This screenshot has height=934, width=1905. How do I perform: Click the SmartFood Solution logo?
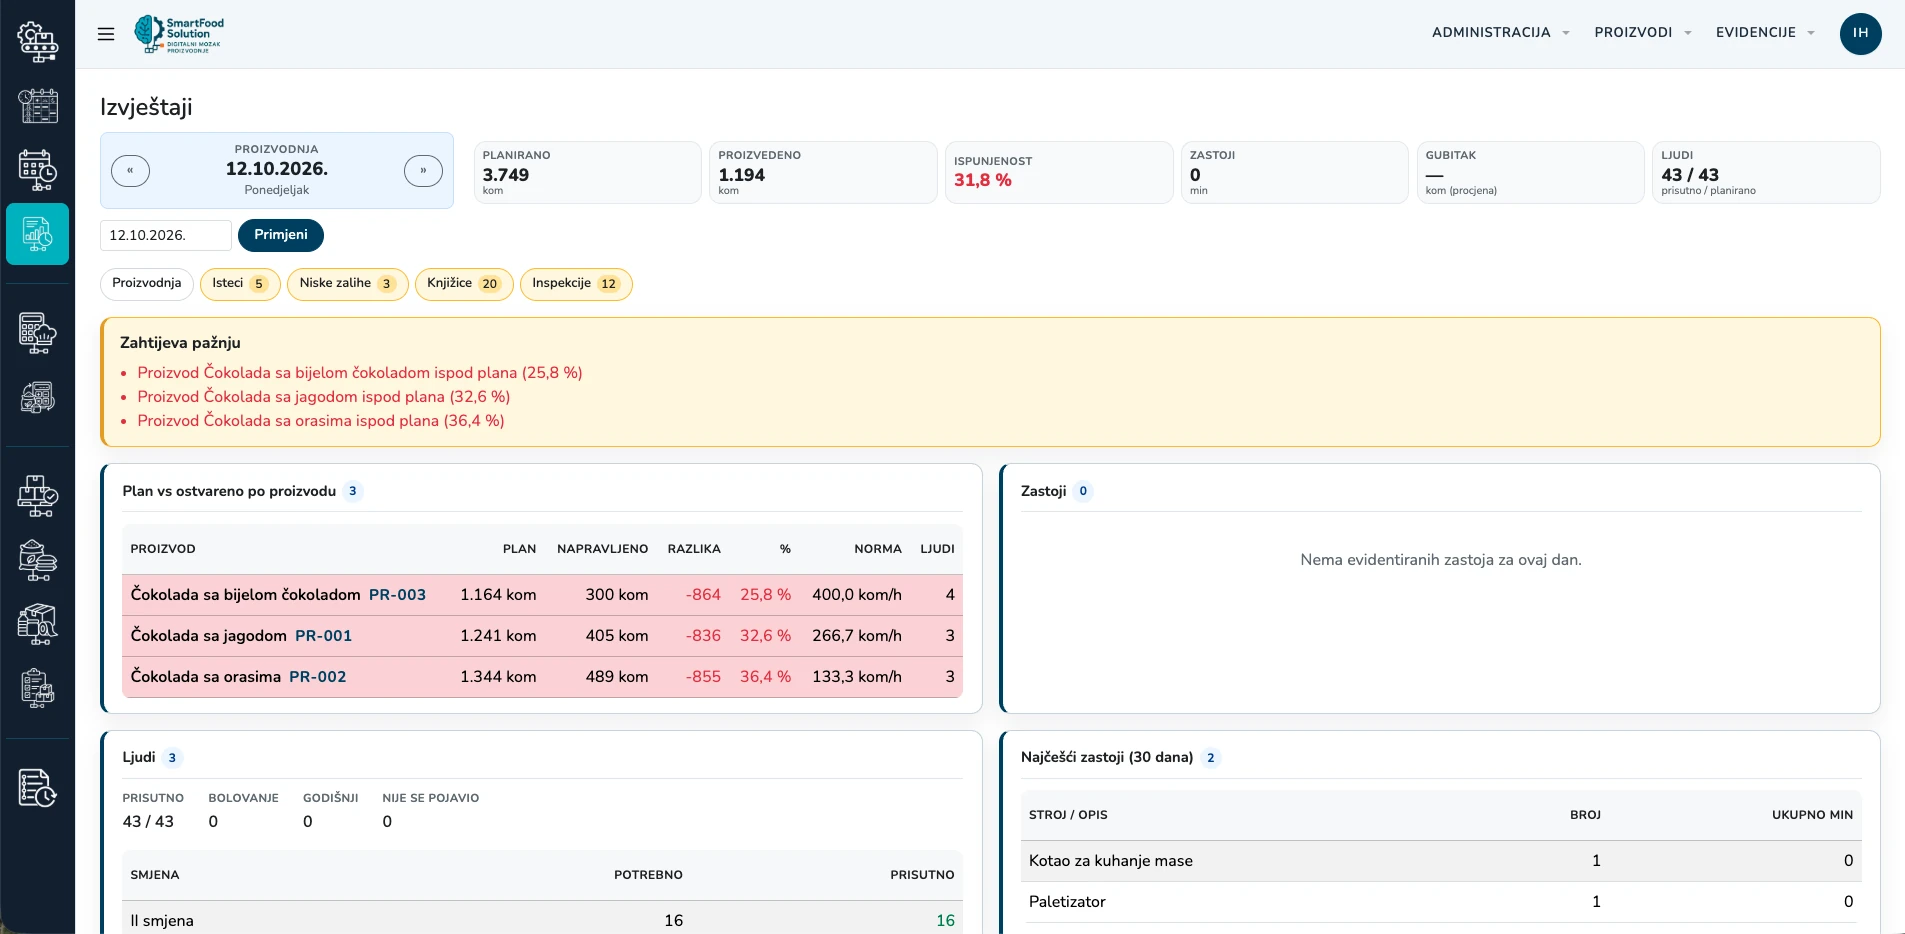click(x=179, y=34)
